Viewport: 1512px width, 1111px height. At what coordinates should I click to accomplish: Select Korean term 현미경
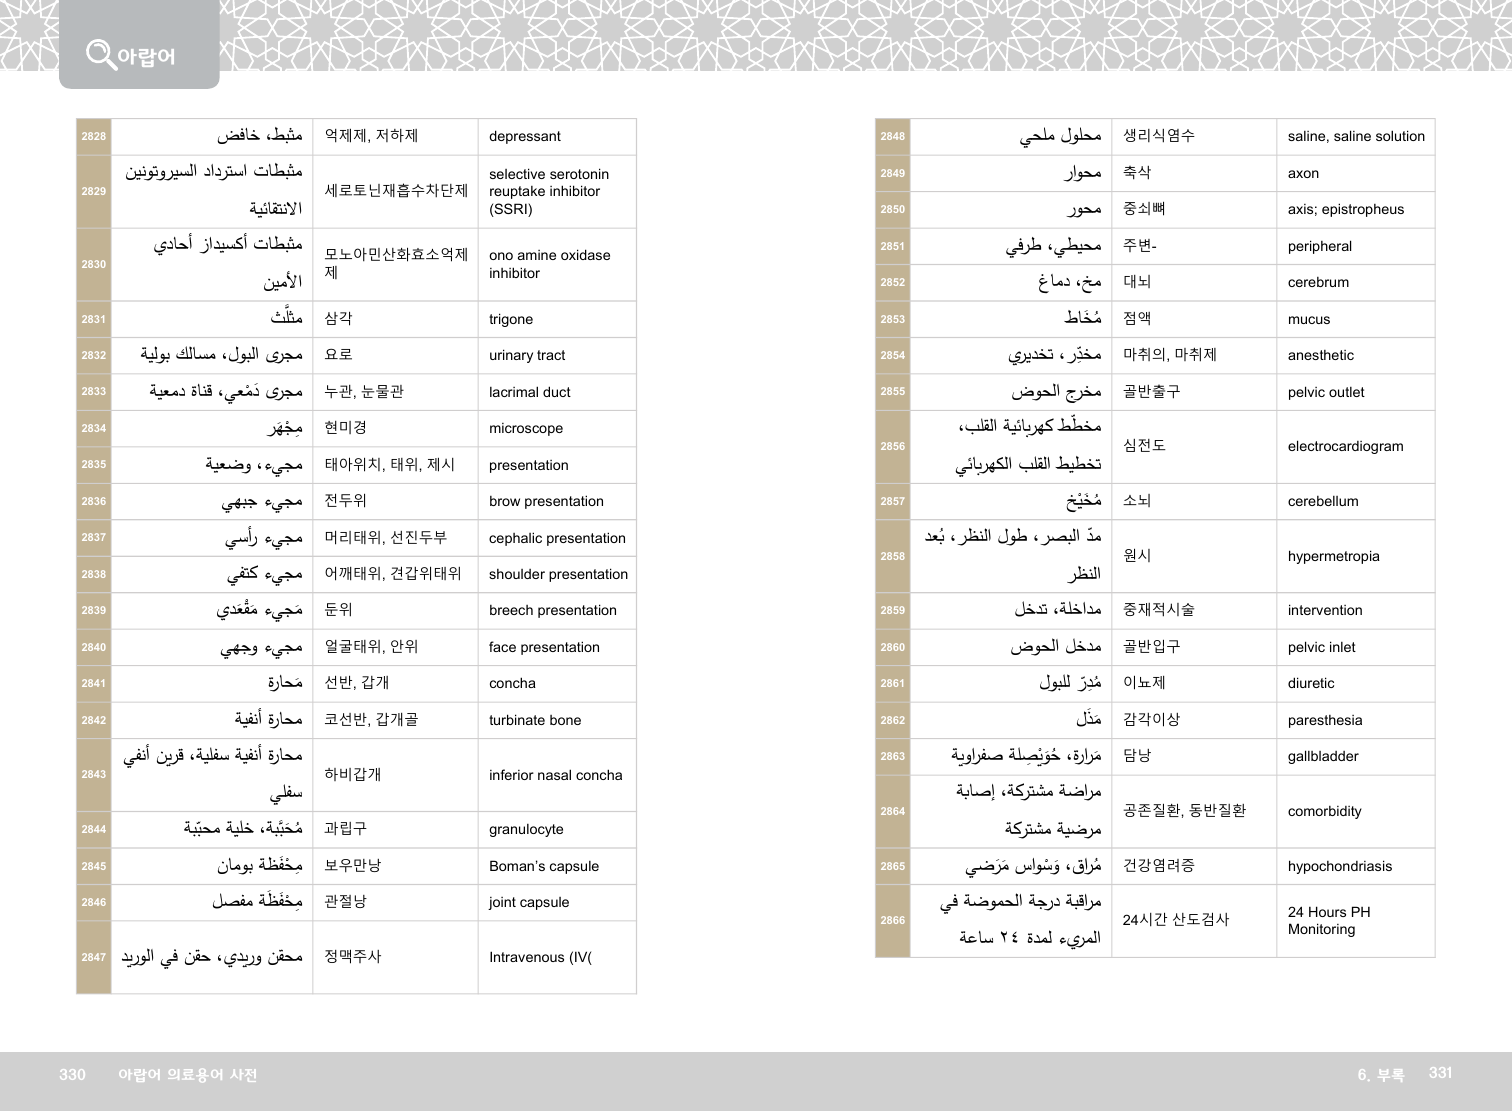tap(345, 428)
